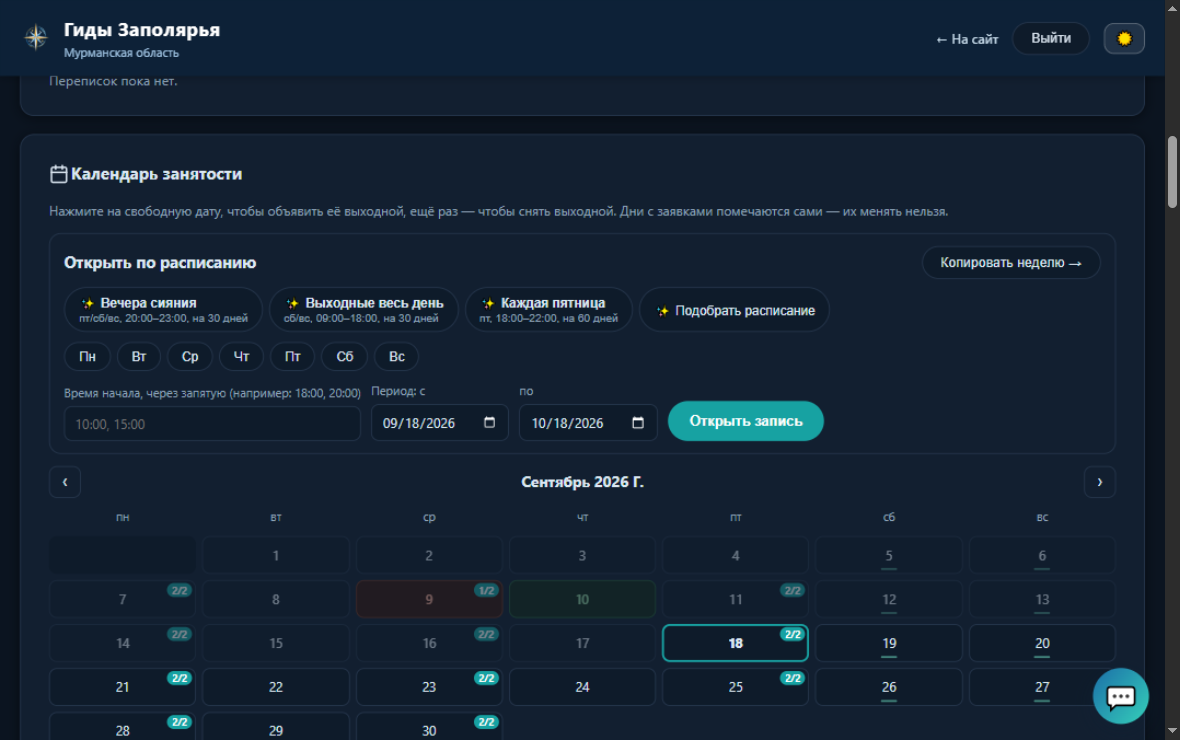Focus the start times input field
The width and height of the screenshot is (1180, 740).
(x=212, y=424)
